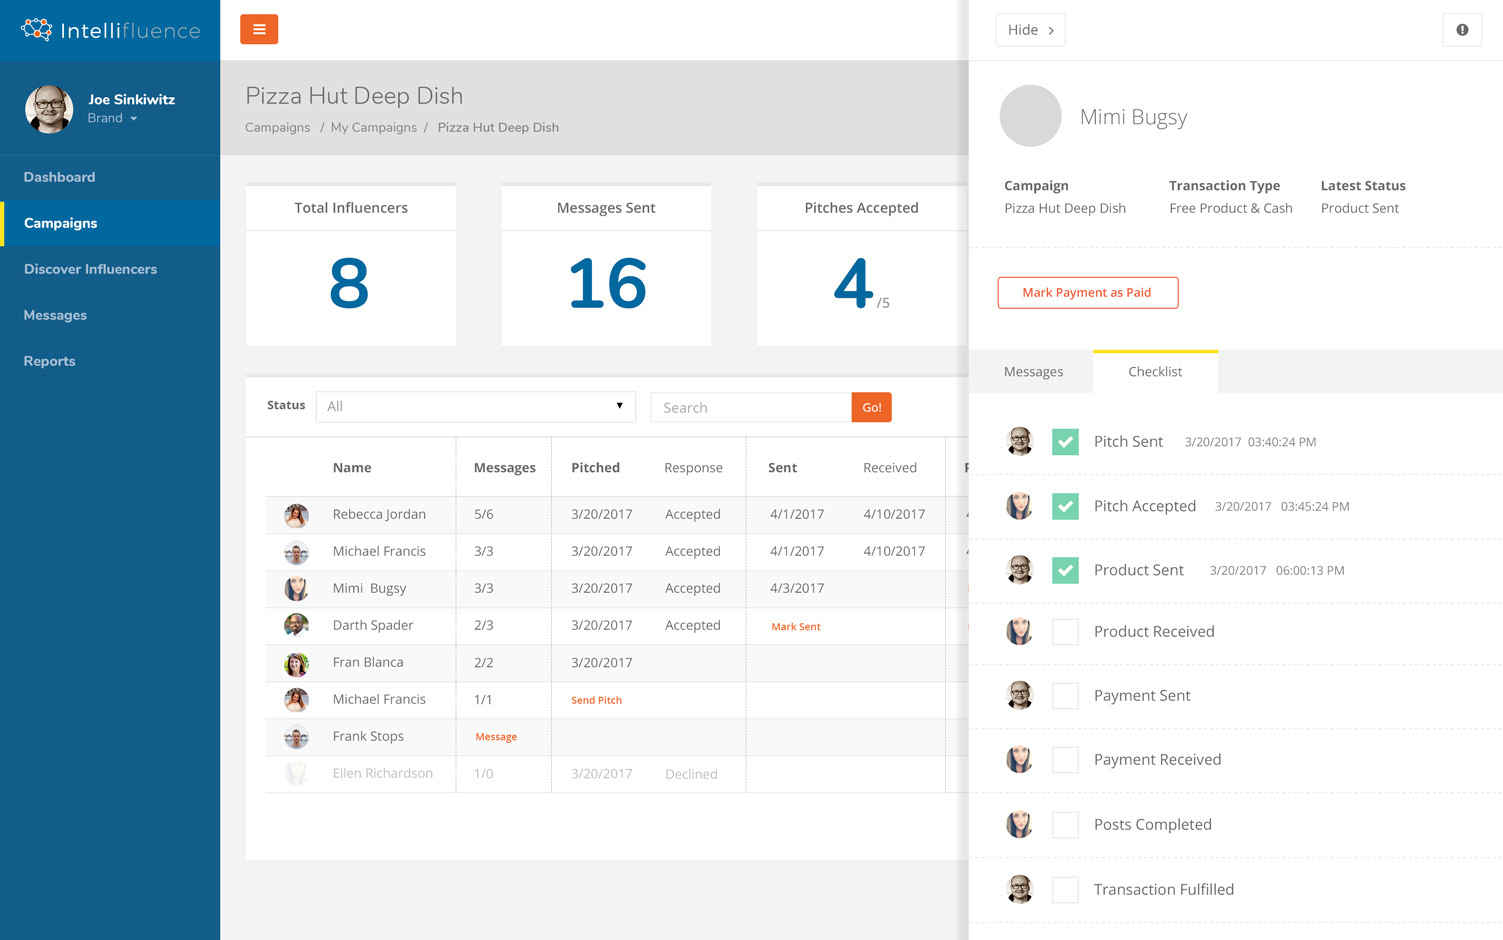Viewport: 1503px width, 940px height.
Task: Hide the influencer detail panel
Action: 1030,30
